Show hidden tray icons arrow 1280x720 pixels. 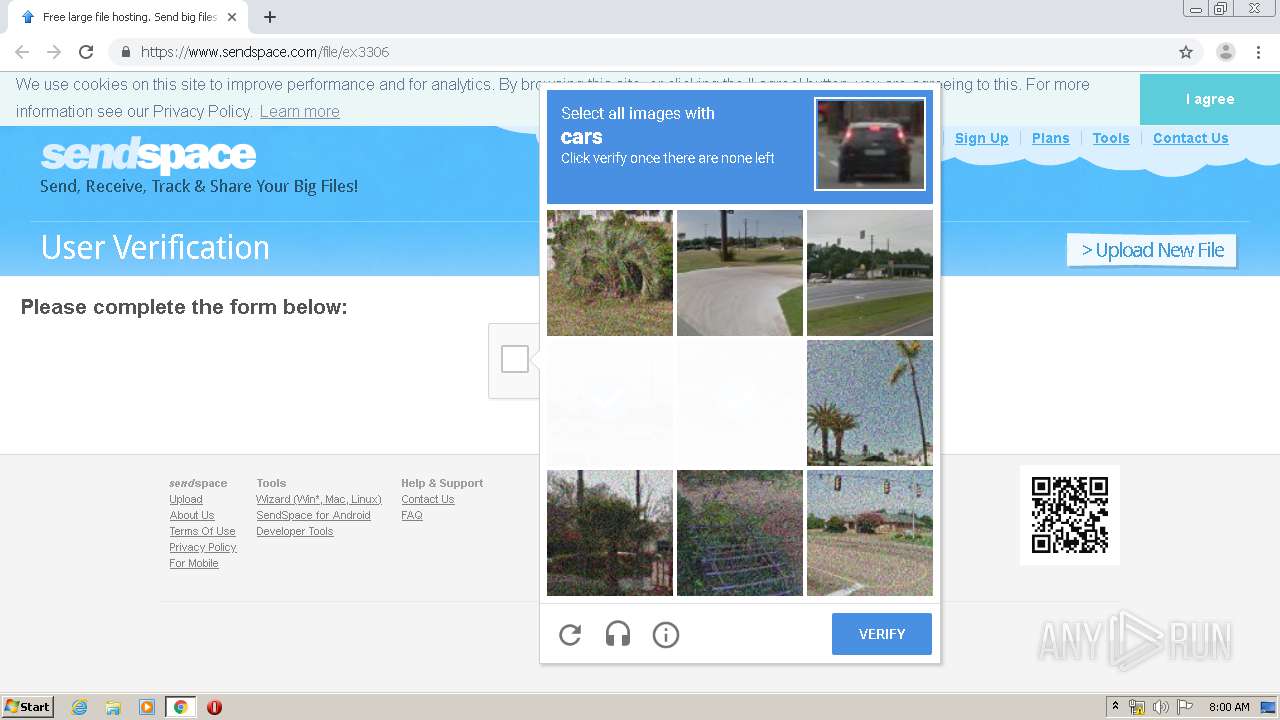(1115, 707)
